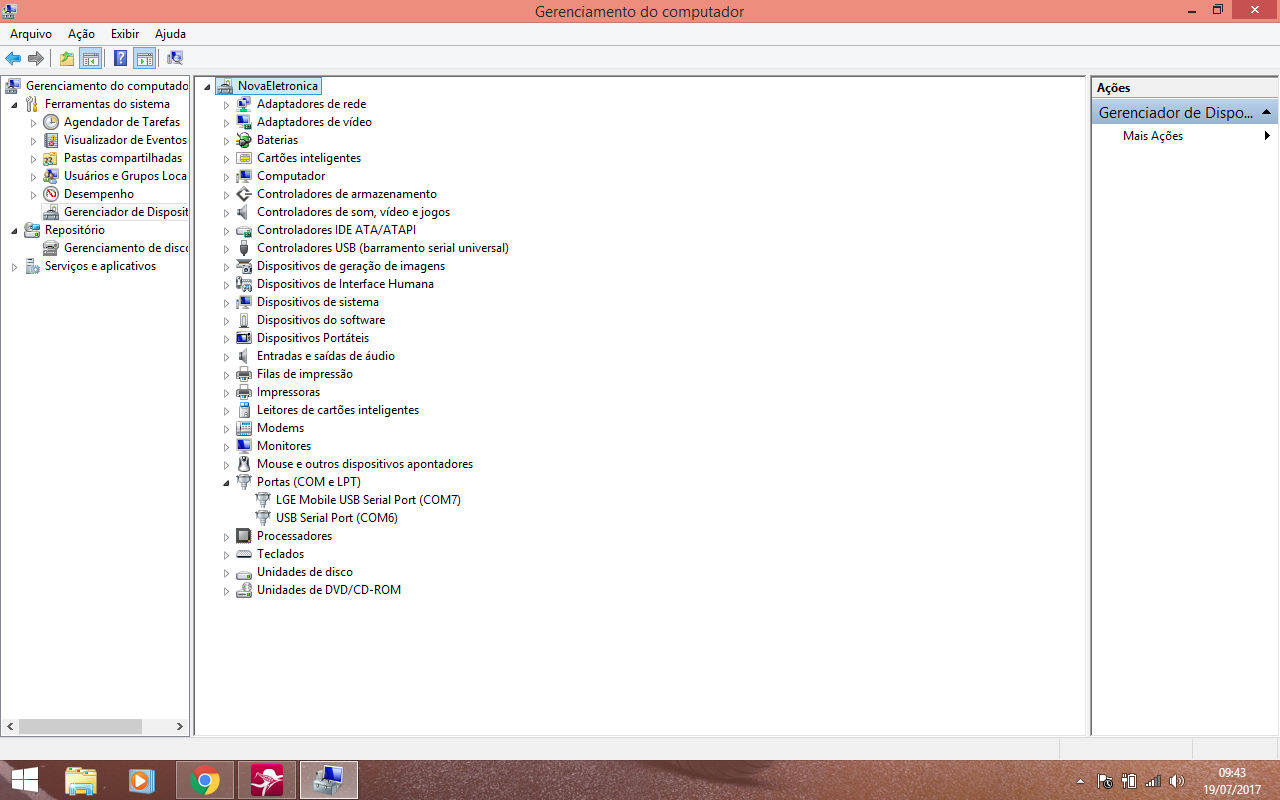Select USB Serial Port (COM6)
Image resolution: width=1280 pixels, height=800 pixels.
pyautogui.click(x=337, y=518)
